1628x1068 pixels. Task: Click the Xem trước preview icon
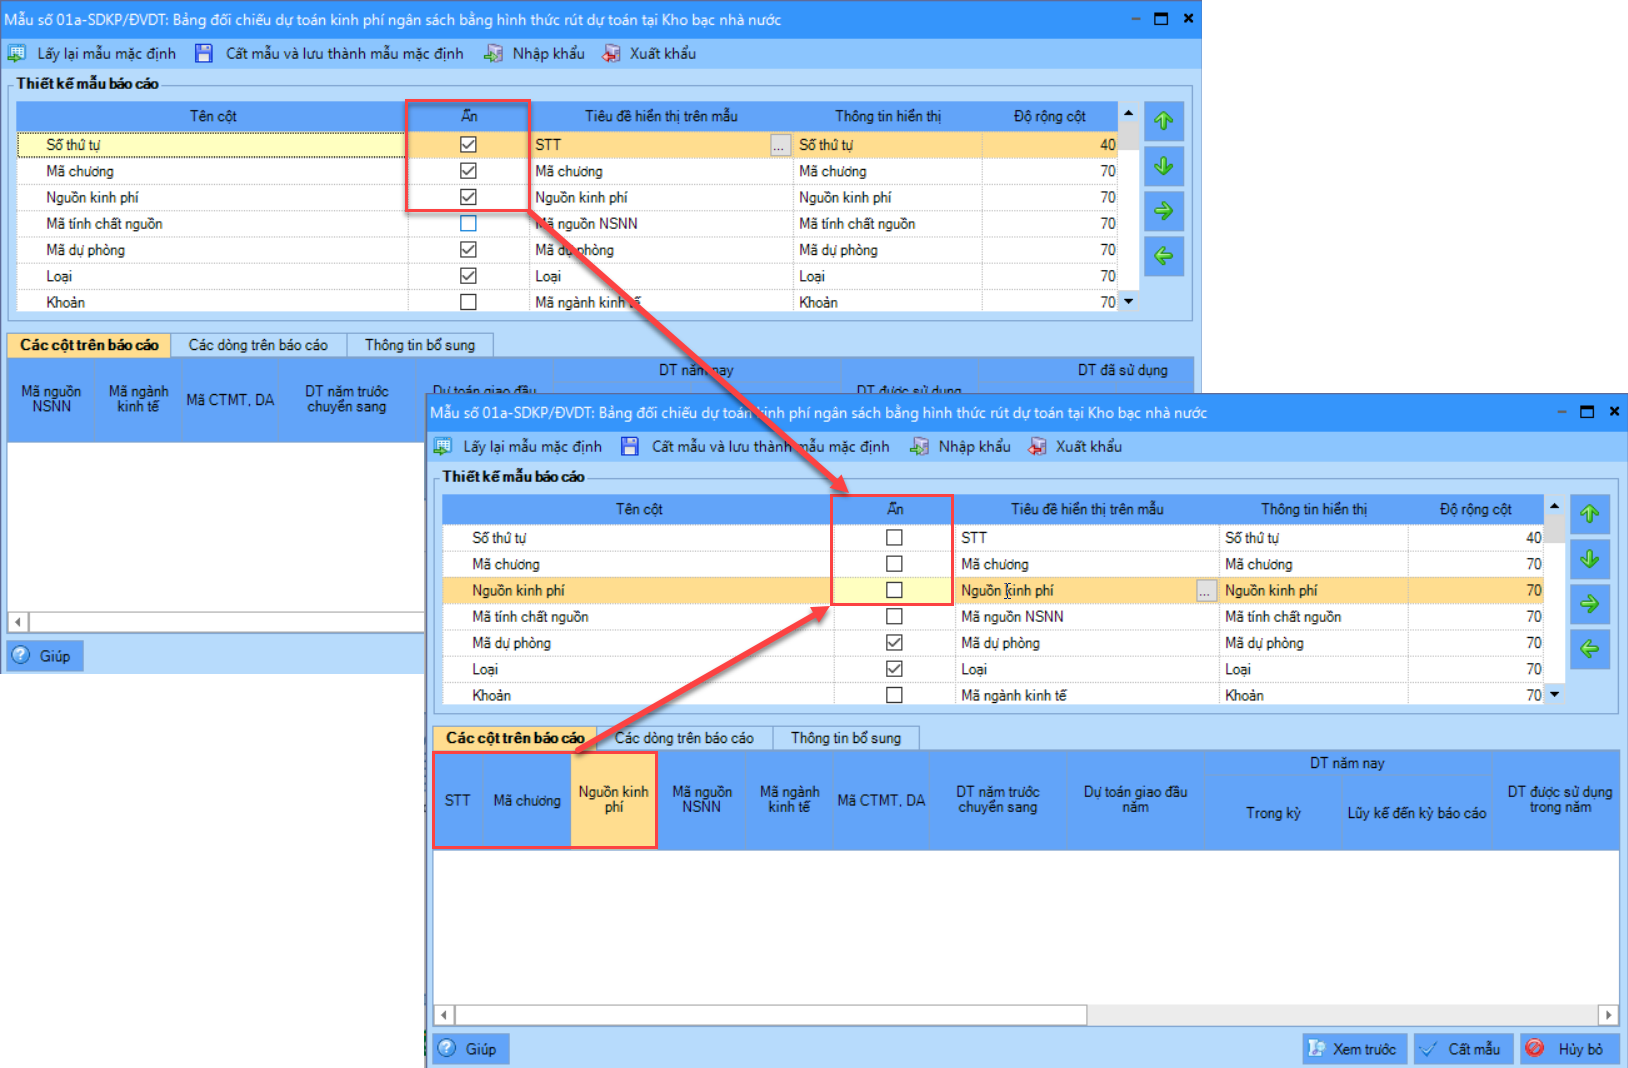[1316, 1048]
